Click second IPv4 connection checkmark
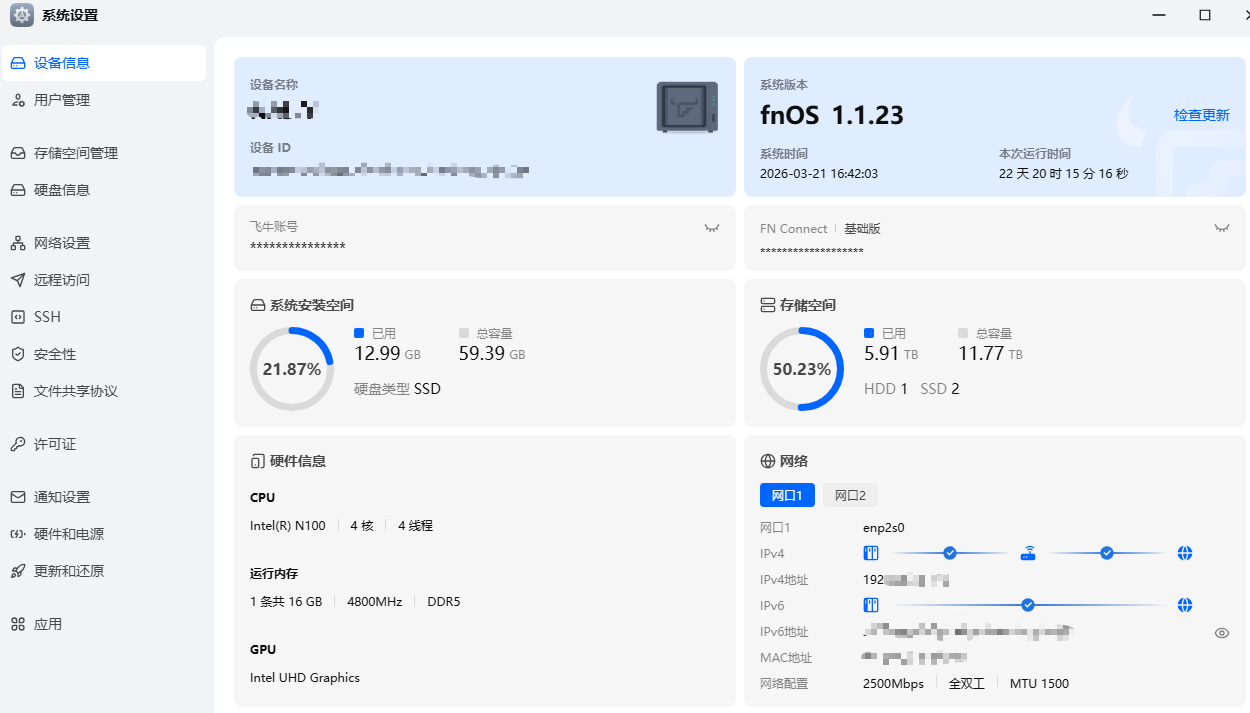Image resolution: width=1250 pixels, height=713 pixels. pos(1107,553)
